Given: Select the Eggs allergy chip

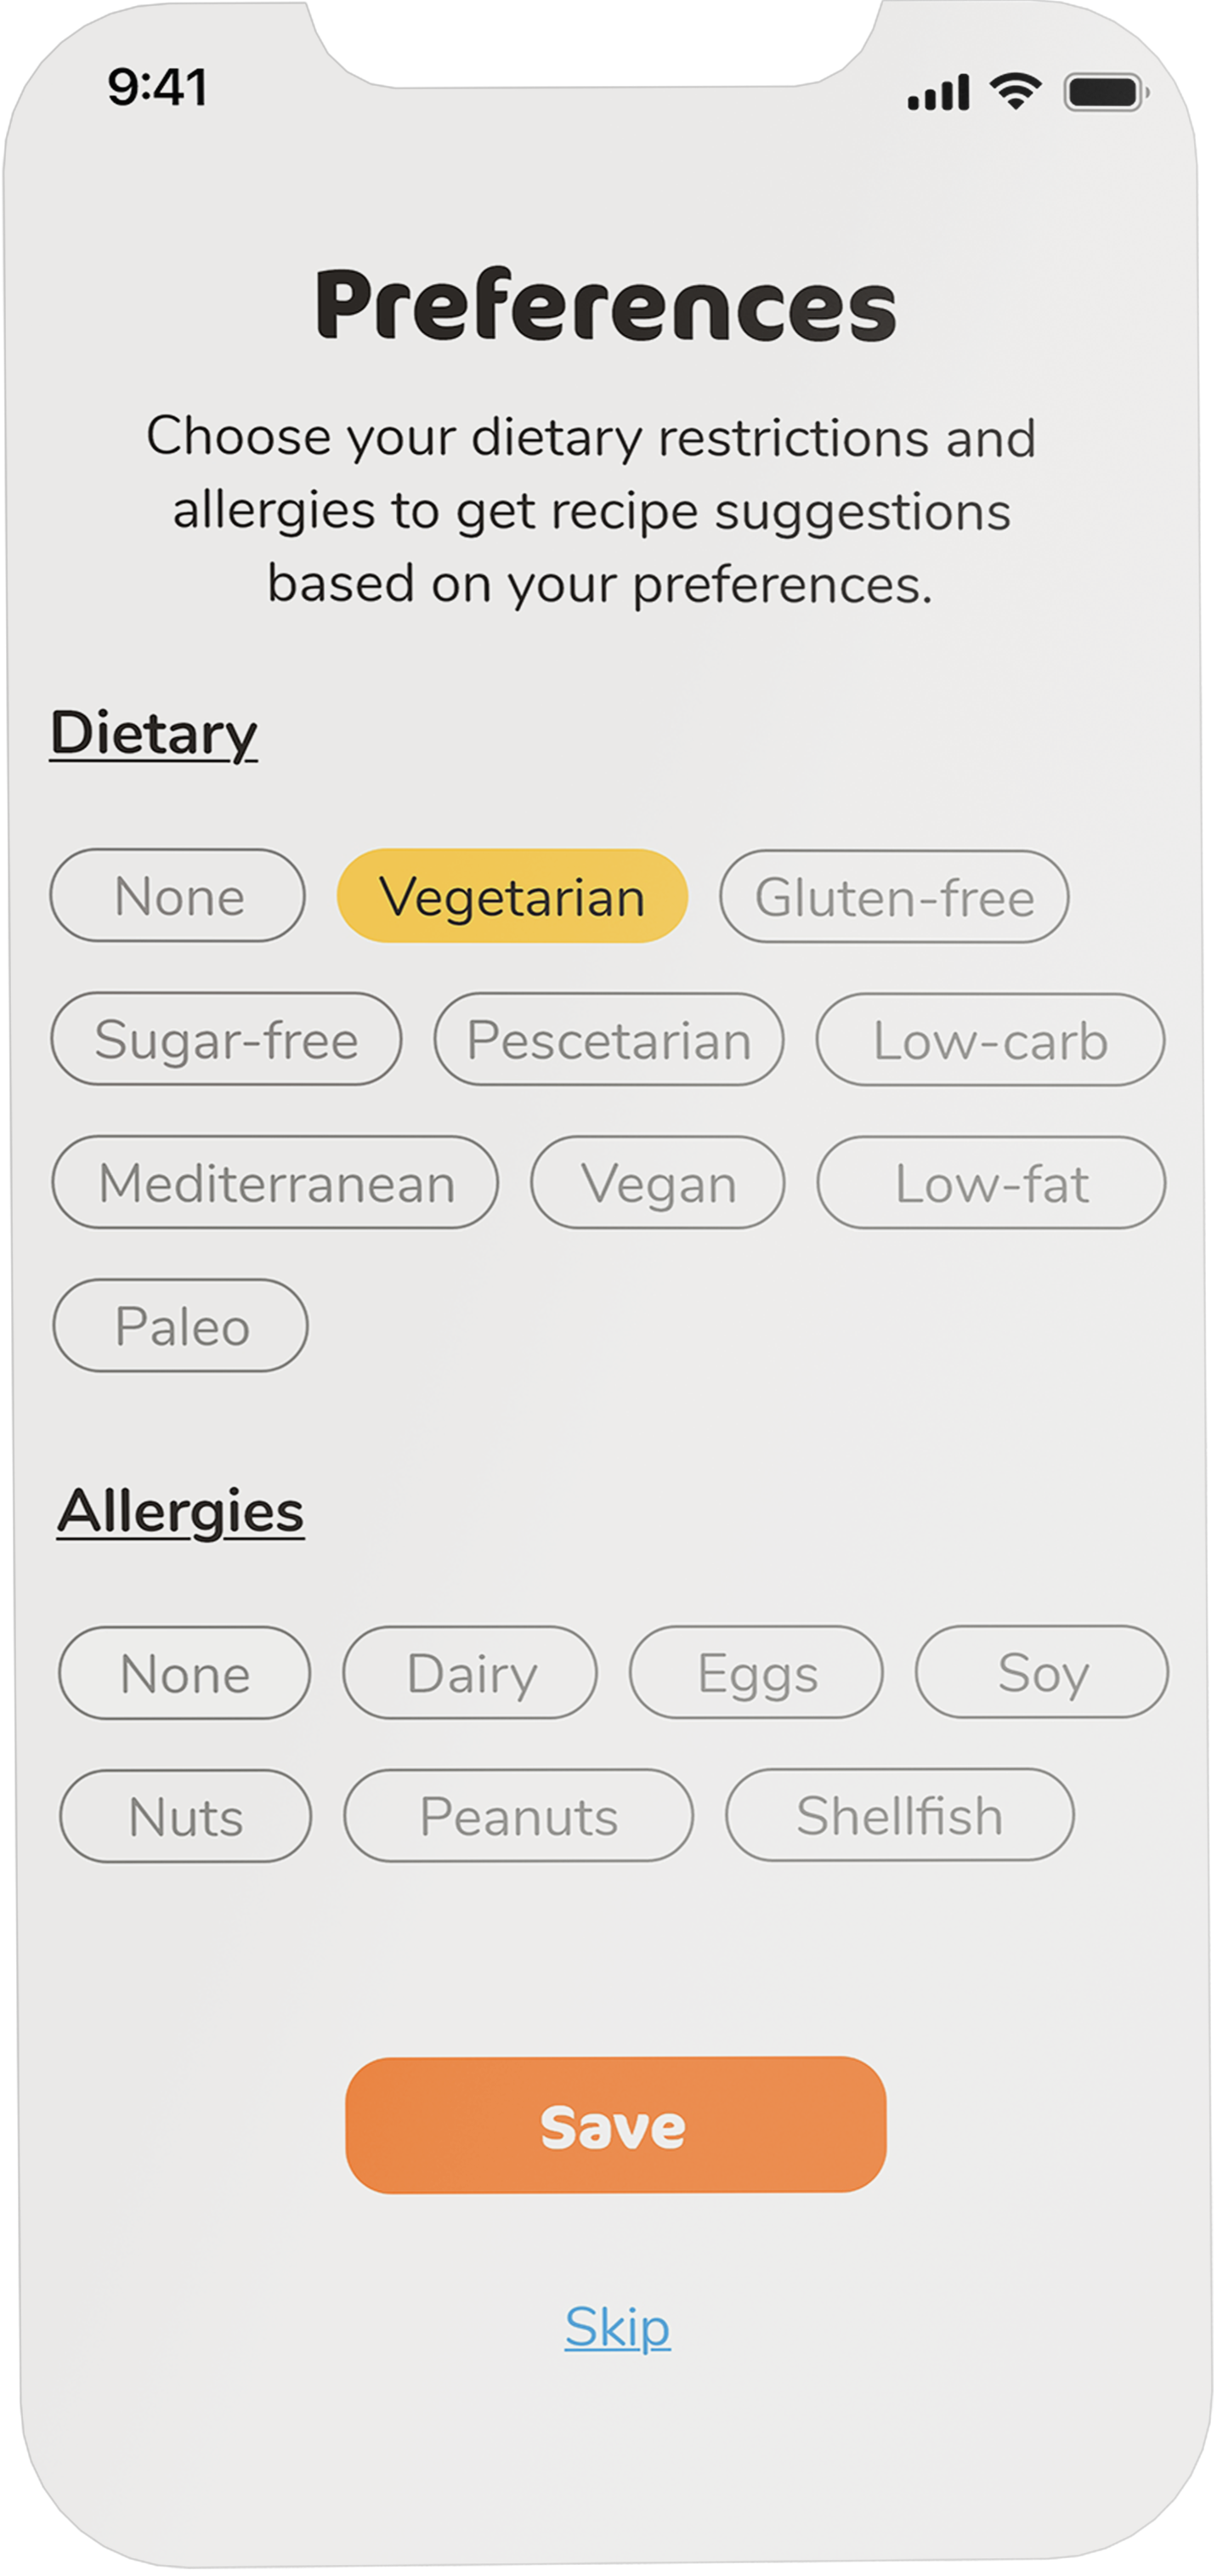Looking at the screenshot, I should pyautogui.click(x=756, y=1673).
